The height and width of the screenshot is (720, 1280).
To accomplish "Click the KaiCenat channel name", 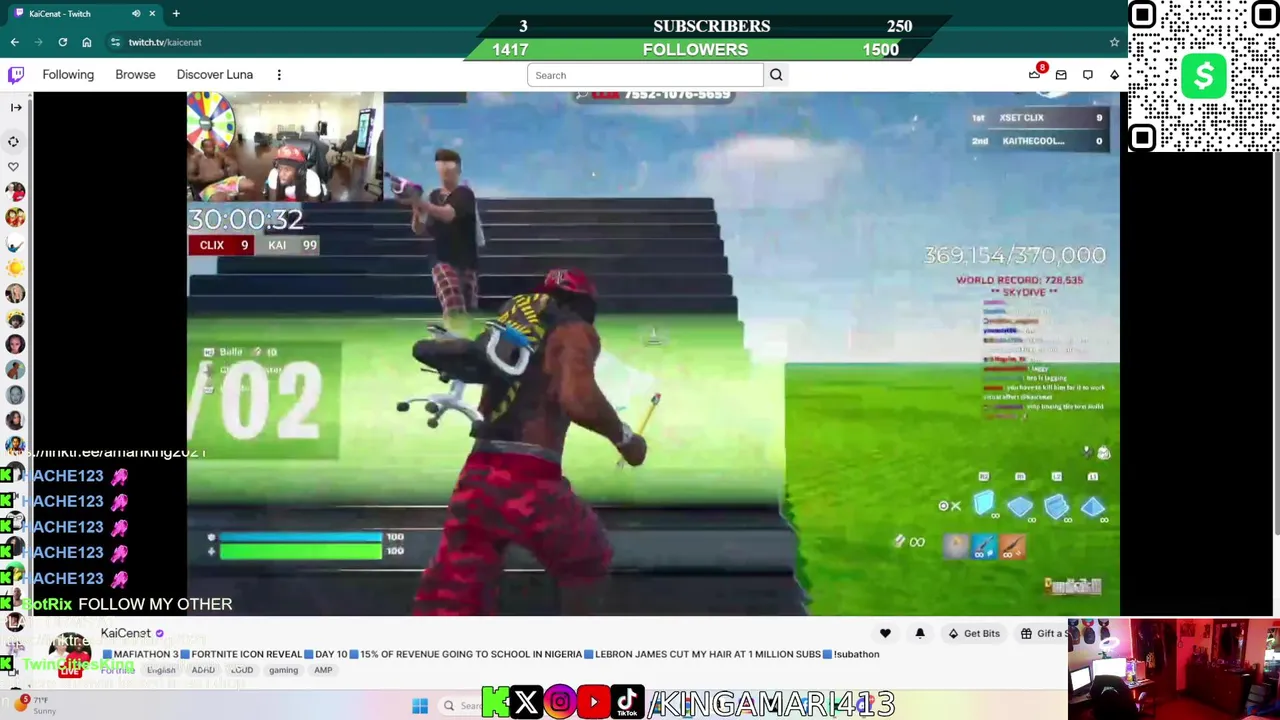I will (x=125, y=633).
